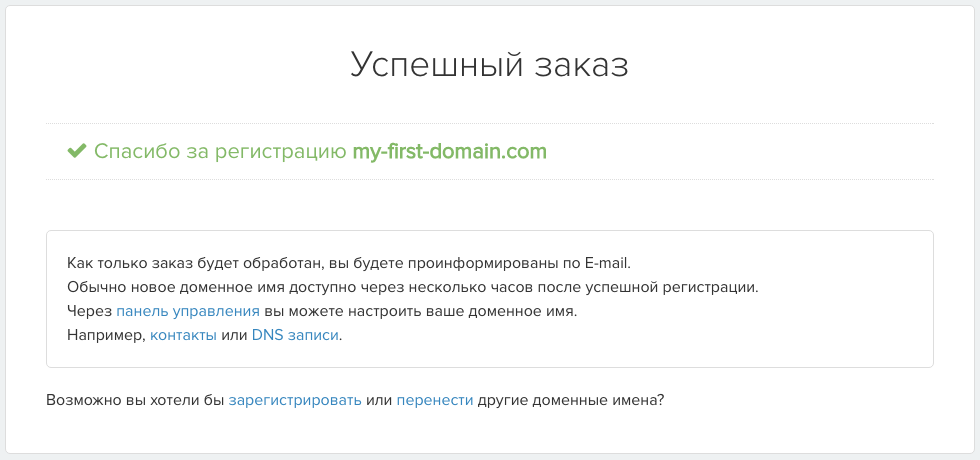Click the word Через before панель управления
Image resolution: width=980 pixels, height=460 pixels.
coord(89,311)
